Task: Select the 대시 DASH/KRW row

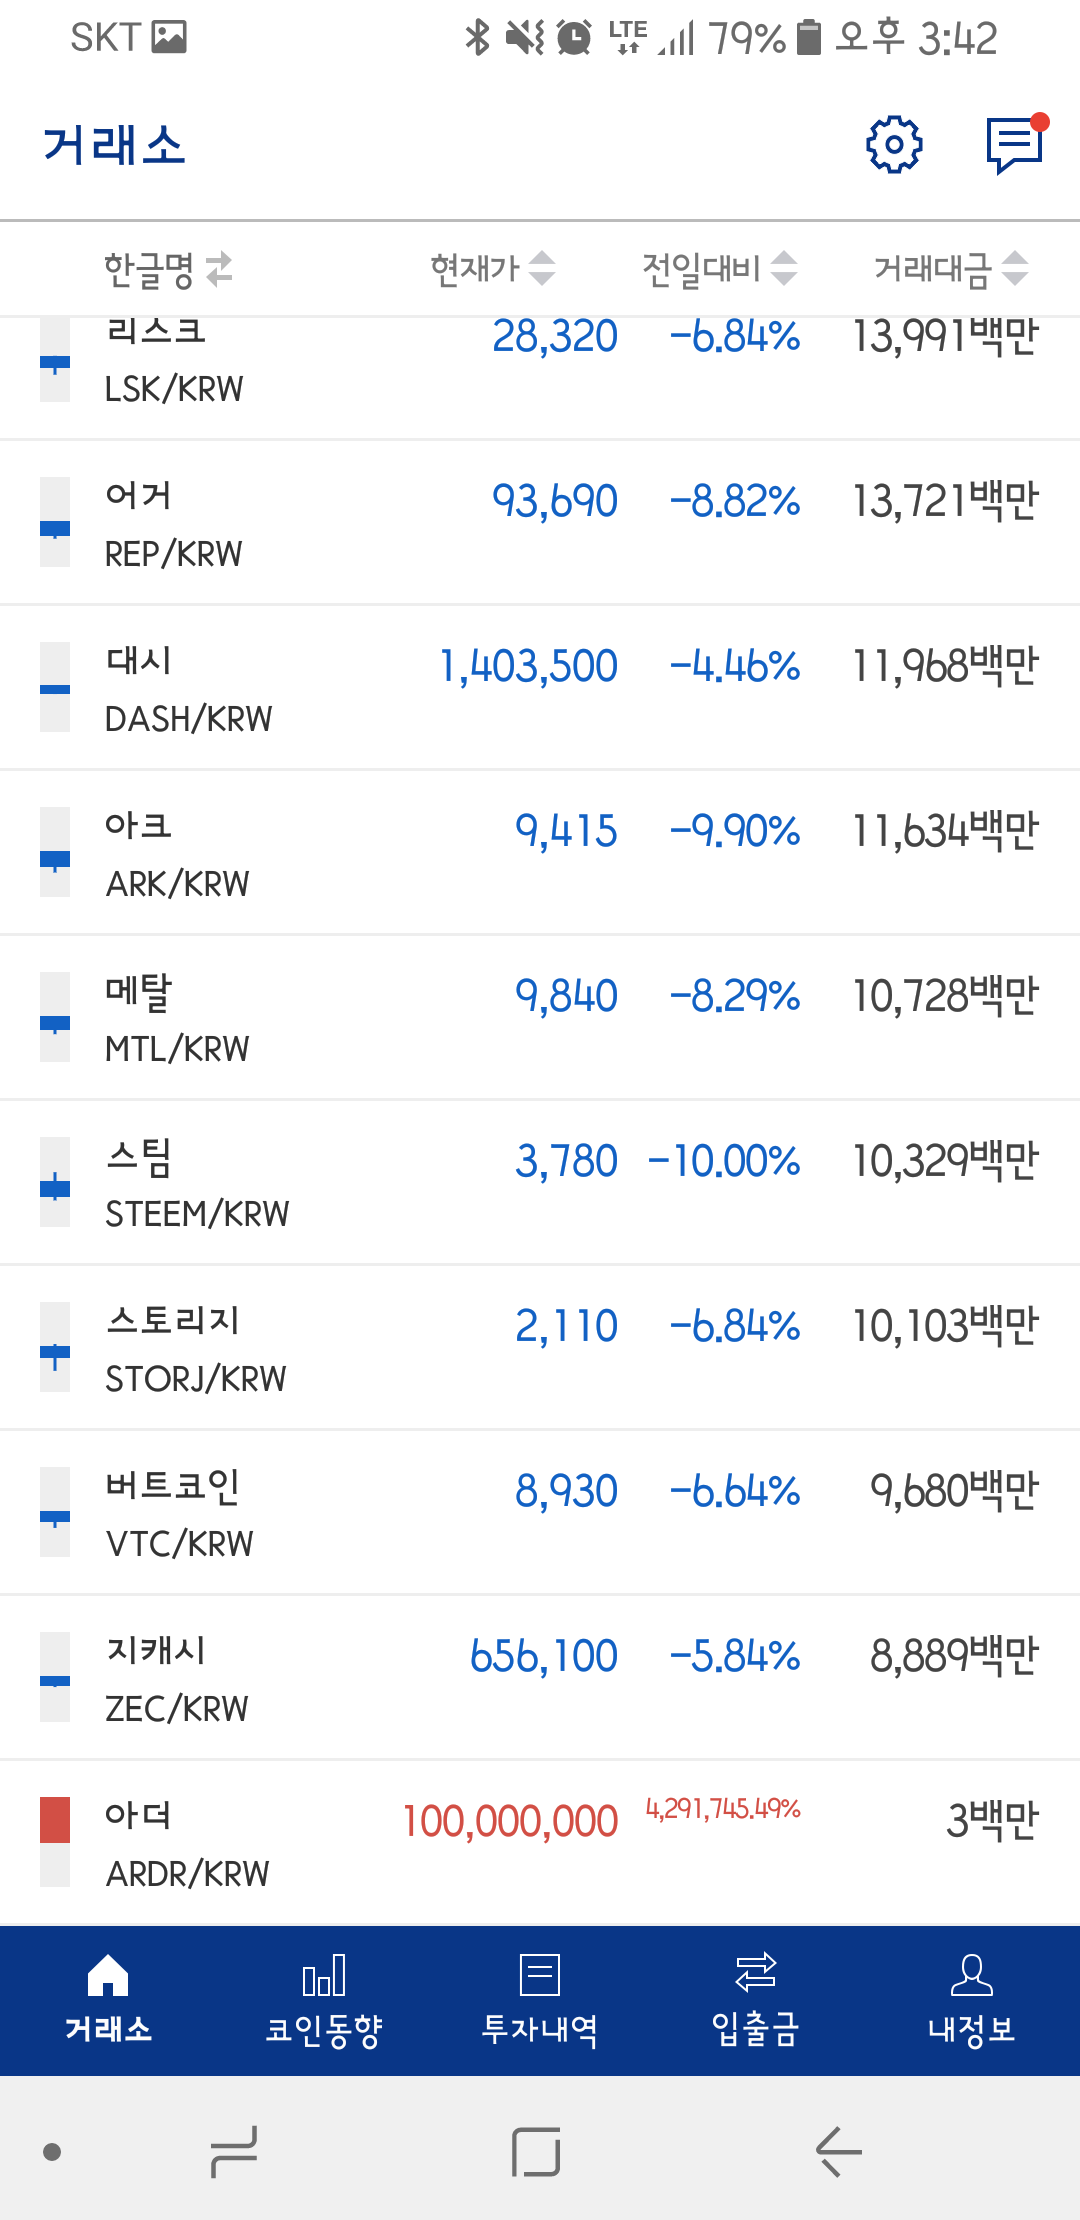Action: pyautogui.click(x=540, y=688)
